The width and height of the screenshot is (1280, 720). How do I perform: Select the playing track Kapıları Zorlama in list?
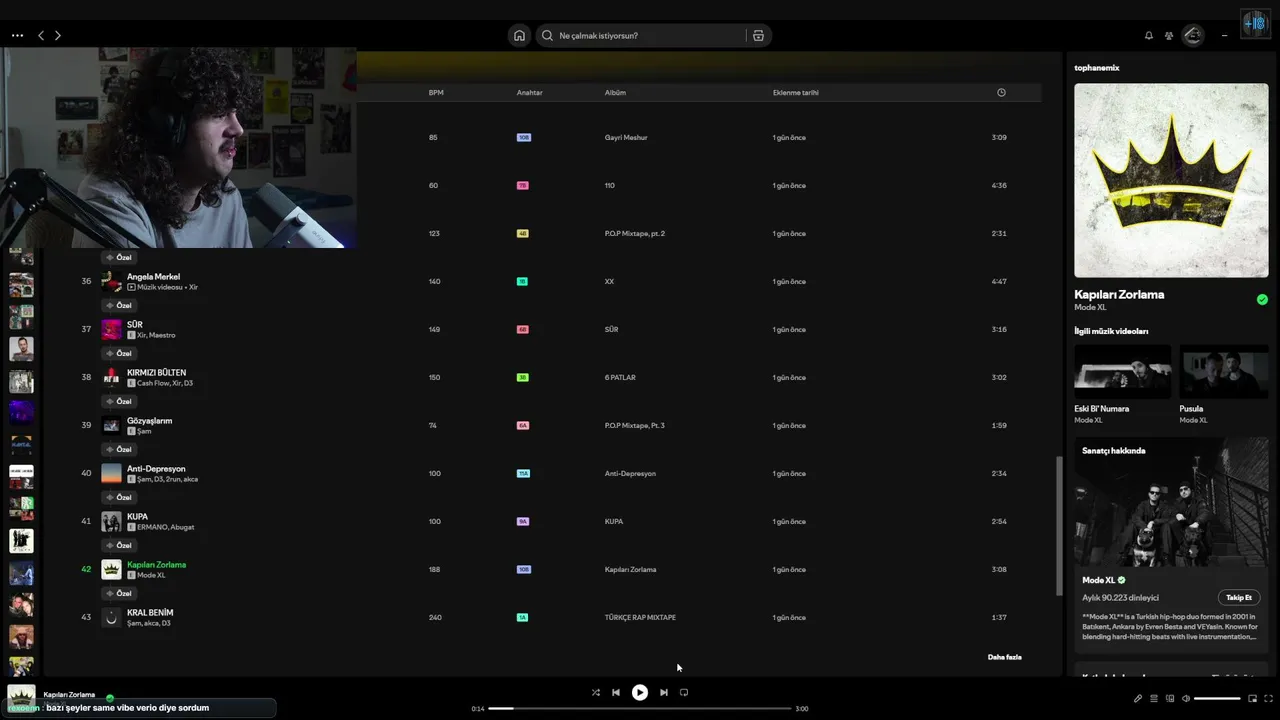(156, 564)
